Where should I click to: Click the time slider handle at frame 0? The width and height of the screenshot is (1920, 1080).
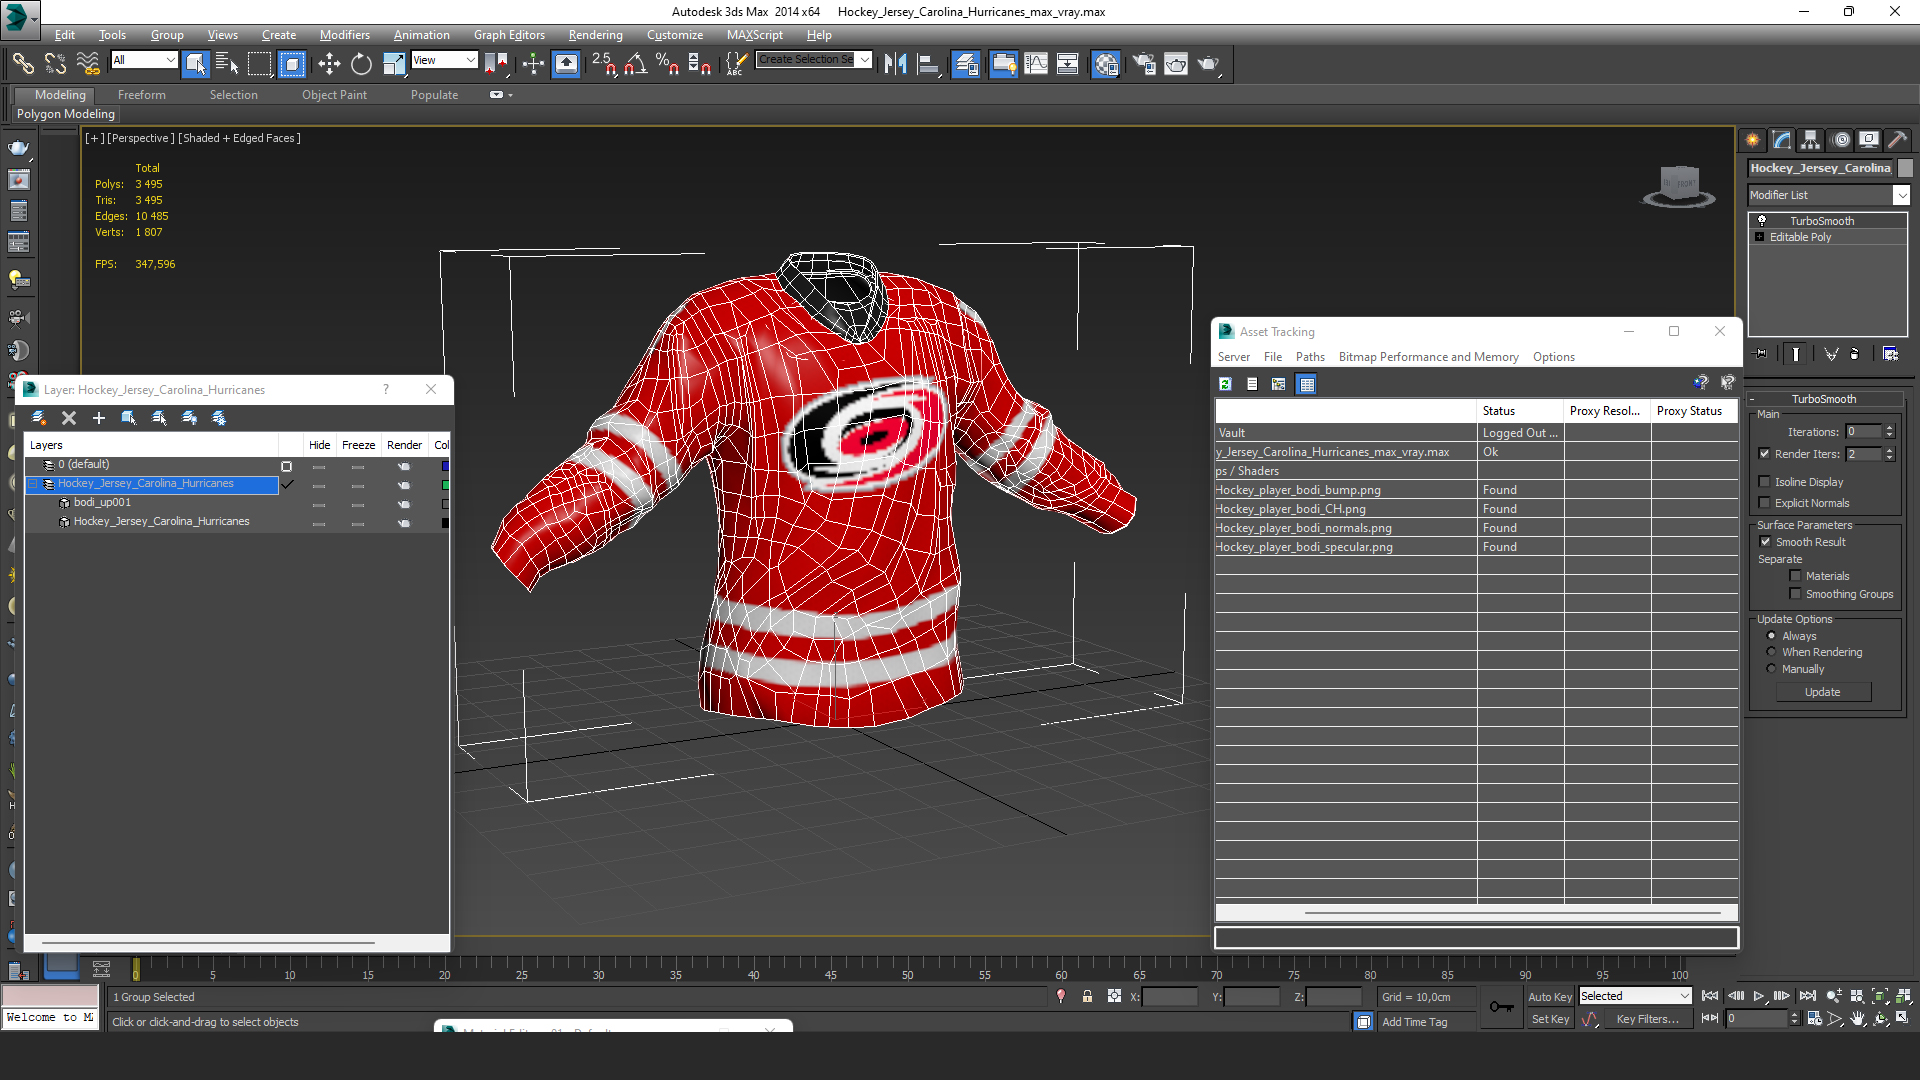136,969
